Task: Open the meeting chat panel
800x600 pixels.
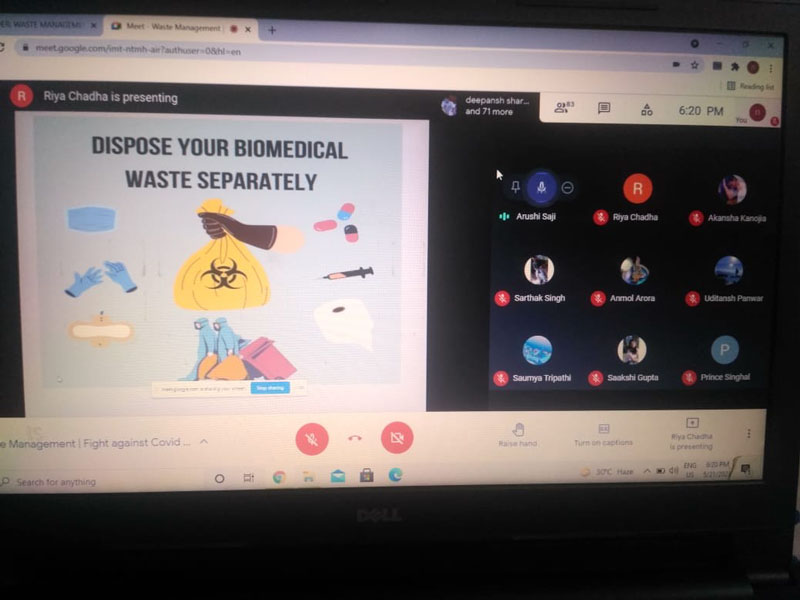Action: tap(604, 109)
